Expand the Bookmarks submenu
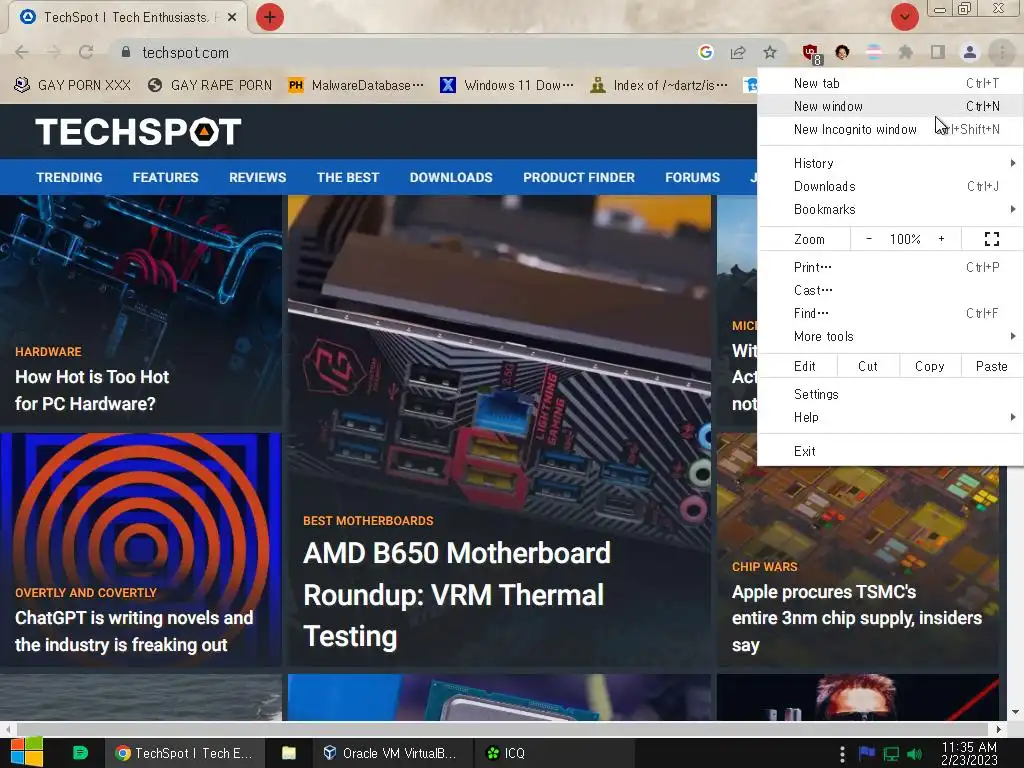The image size is (1024, 768). point(890,209)
